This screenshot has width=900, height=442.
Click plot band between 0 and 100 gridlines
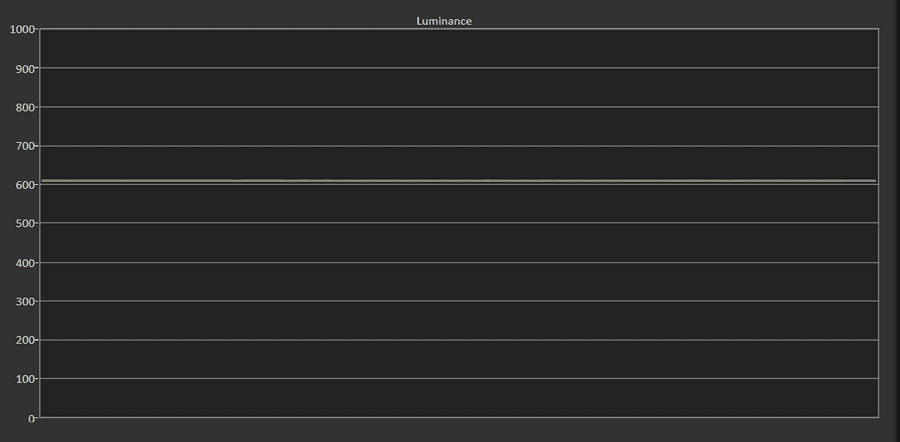[459, 398]
